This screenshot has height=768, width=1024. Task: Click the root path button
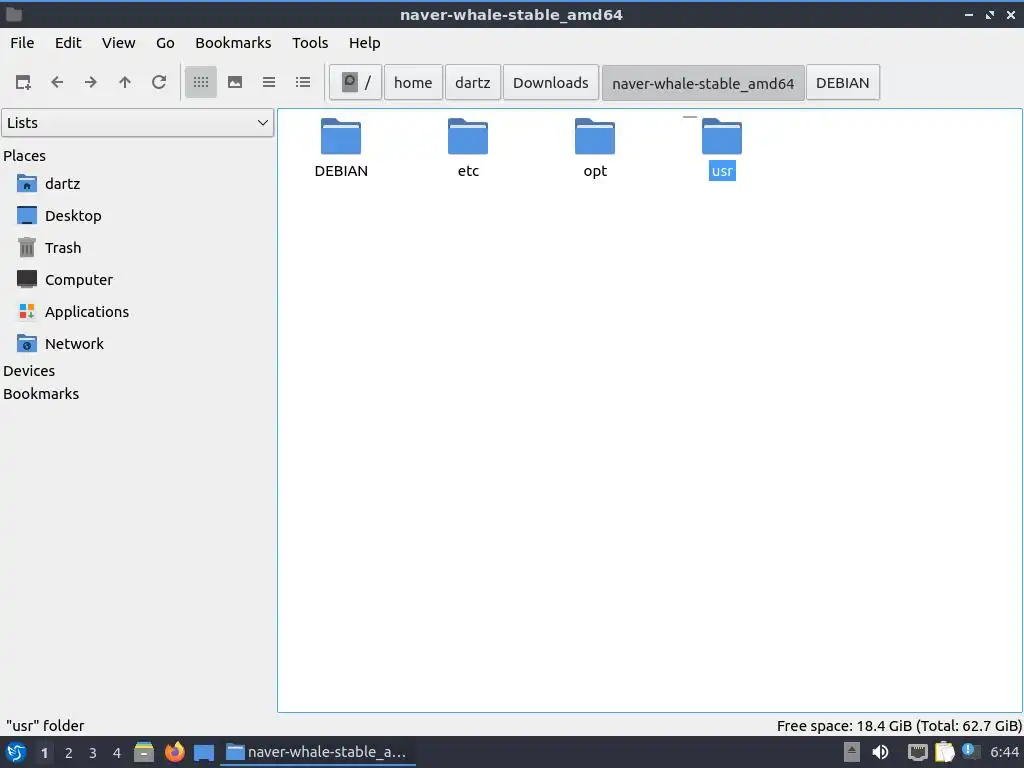tap(355, 82)
